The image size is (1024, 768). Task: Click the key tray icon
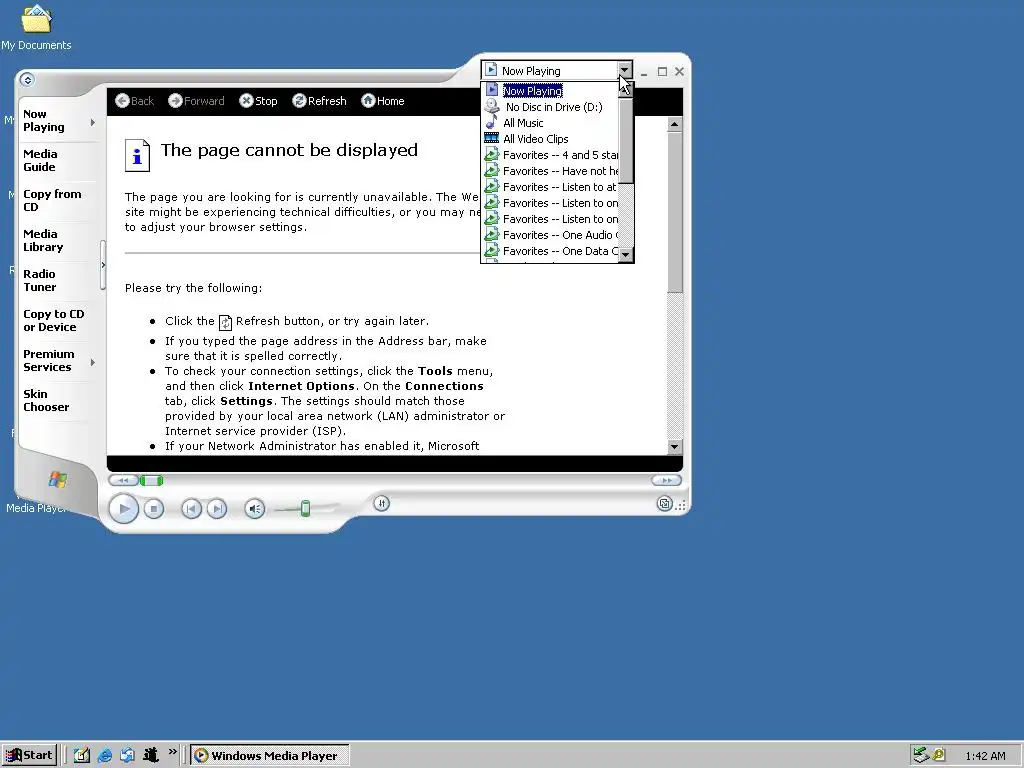[x=938, y=756]
